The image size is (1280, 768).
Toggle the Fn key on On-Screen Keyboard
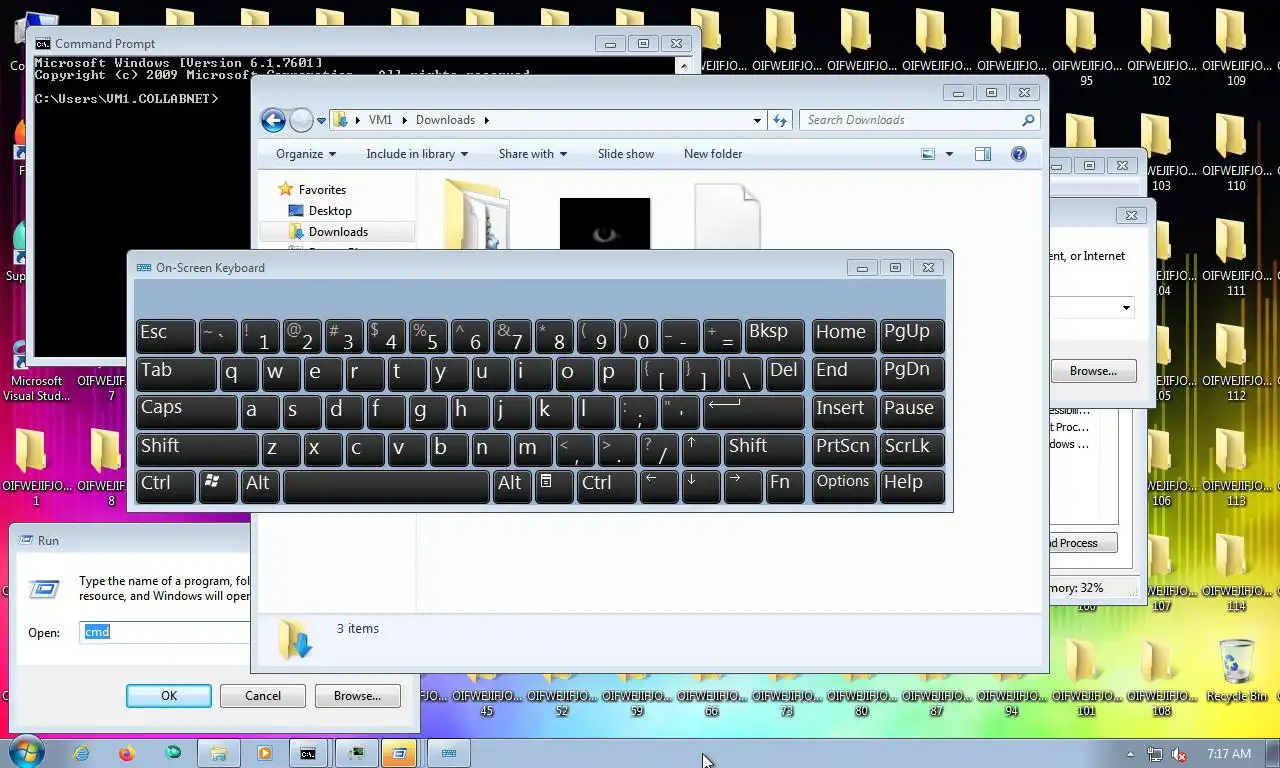[785, 485]
